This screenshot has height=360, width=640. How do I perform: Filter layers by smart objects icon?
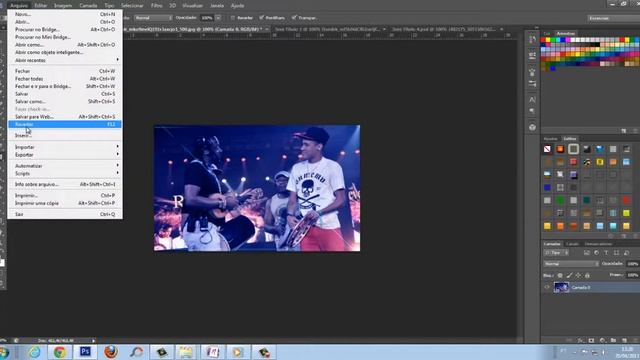pos(627,253)
